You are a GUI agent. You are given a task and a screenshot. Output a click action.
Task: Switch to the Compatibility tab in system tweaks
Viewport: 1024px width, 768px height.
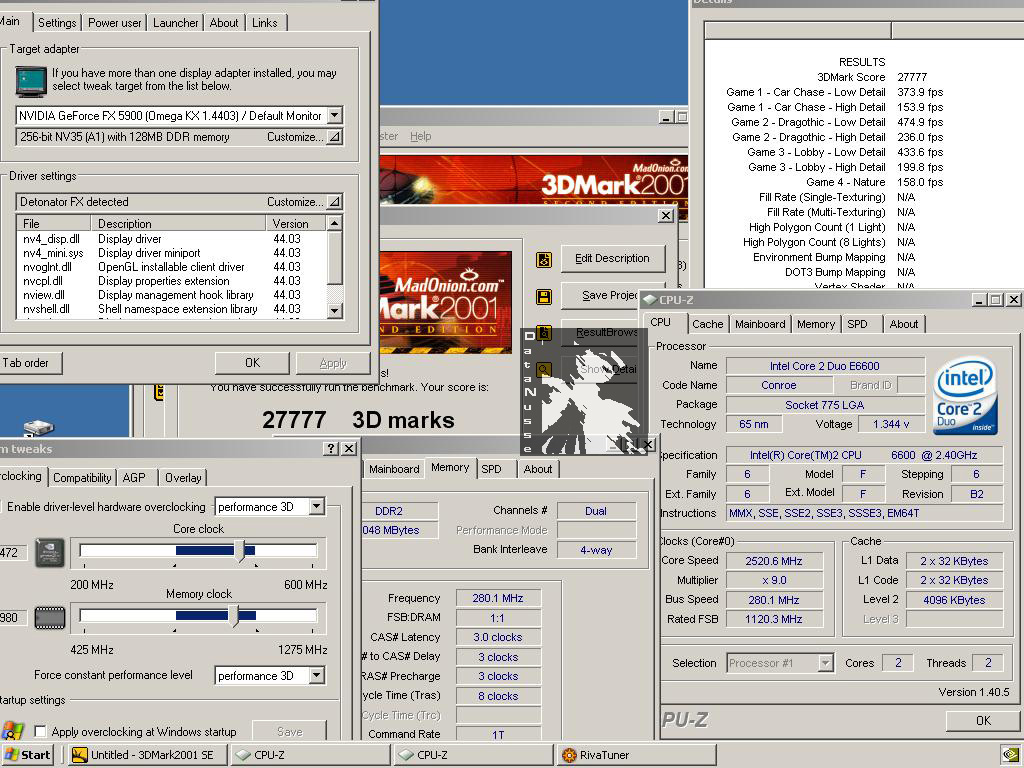[82, 477]
